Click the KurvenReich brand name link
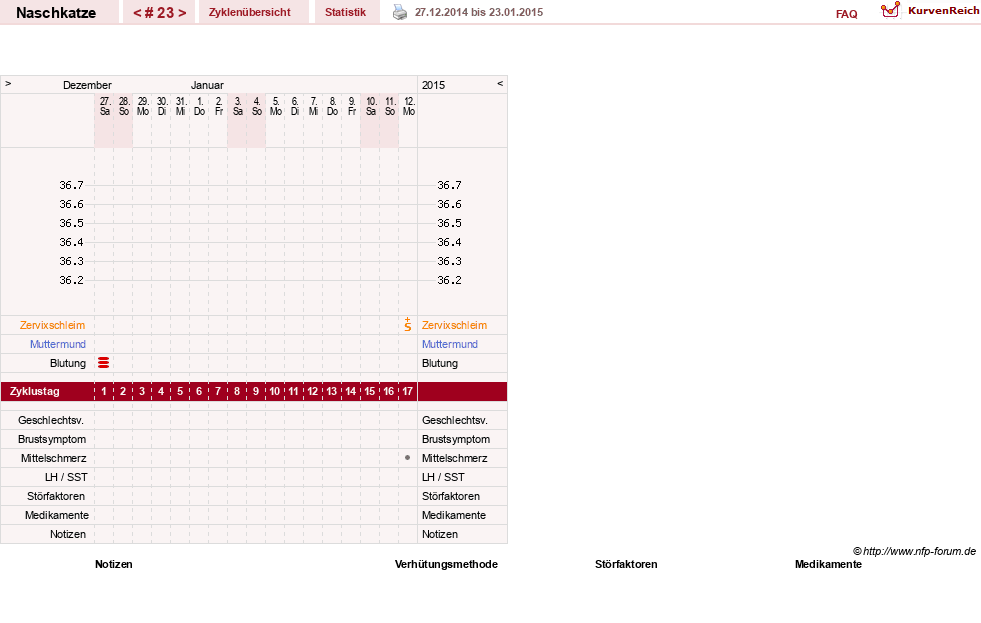The image size is (981, 623). click(x=943, y=11)
